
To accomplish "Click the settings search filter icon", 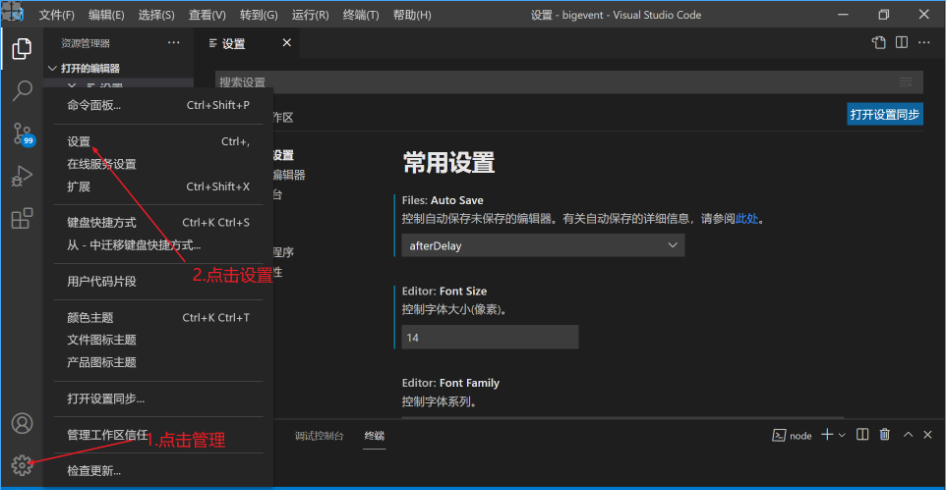I will [x=905, y=82].
